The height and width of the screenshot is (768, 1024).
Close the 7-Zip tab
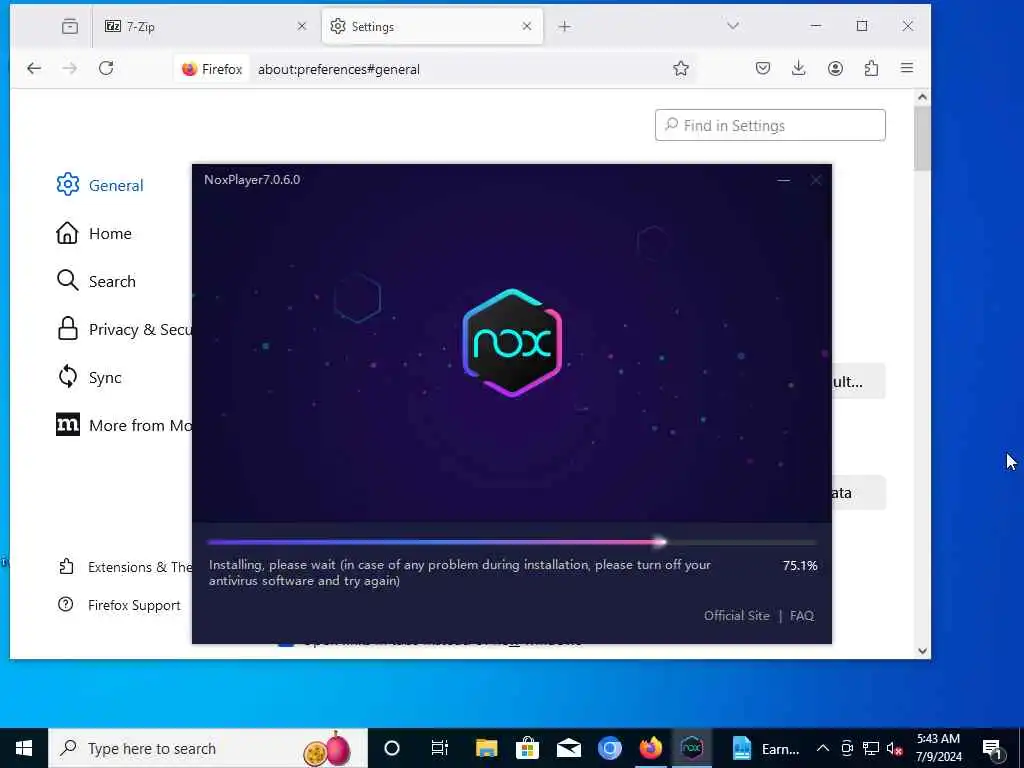click(x=302, y=26)
